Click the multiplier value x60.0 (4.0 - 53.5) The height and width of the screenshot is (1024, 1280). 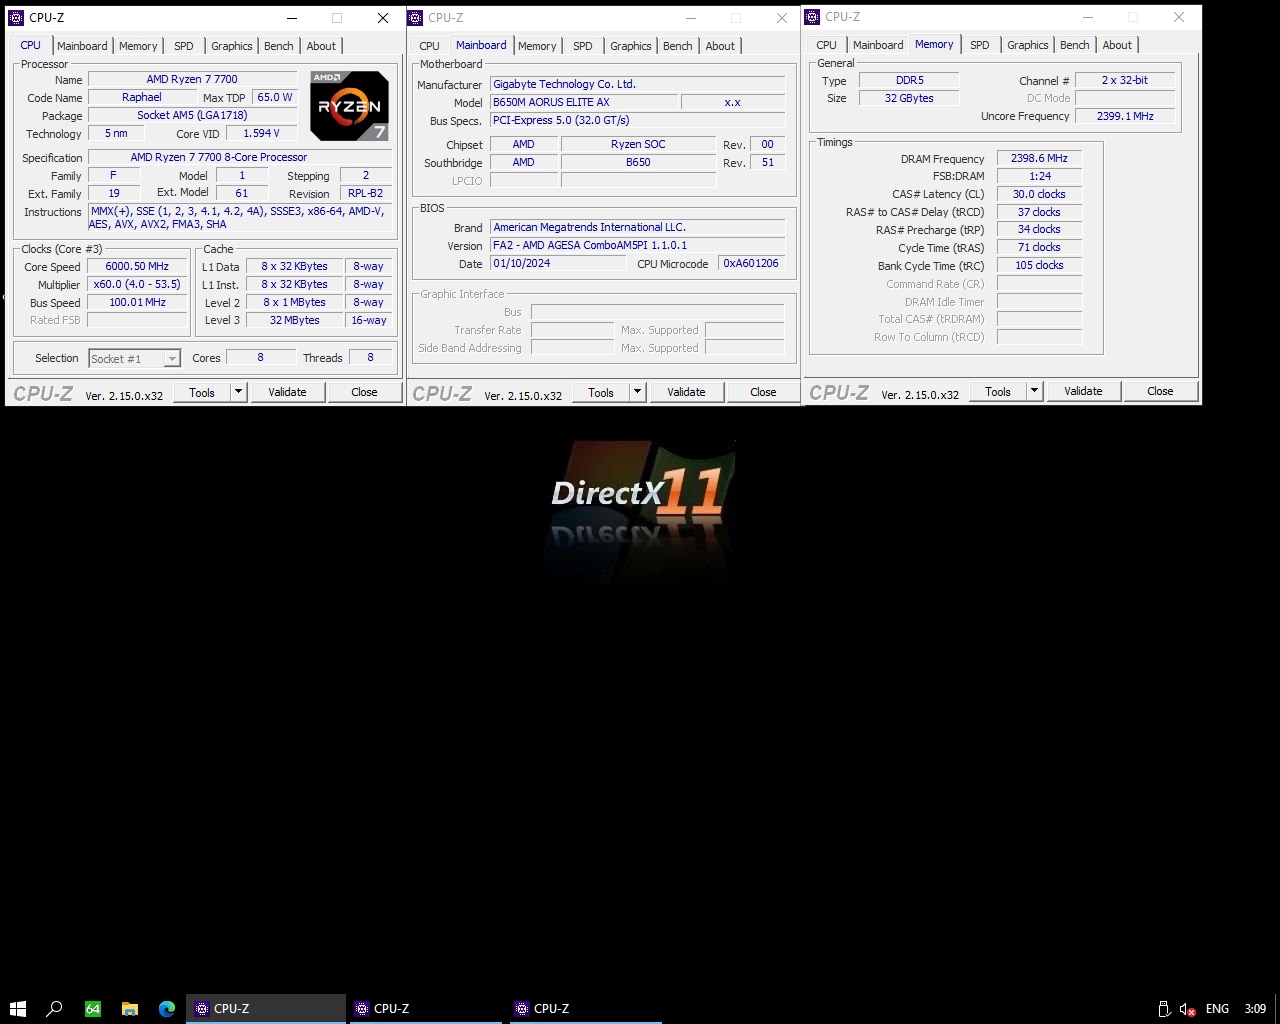tap(137, 285)
